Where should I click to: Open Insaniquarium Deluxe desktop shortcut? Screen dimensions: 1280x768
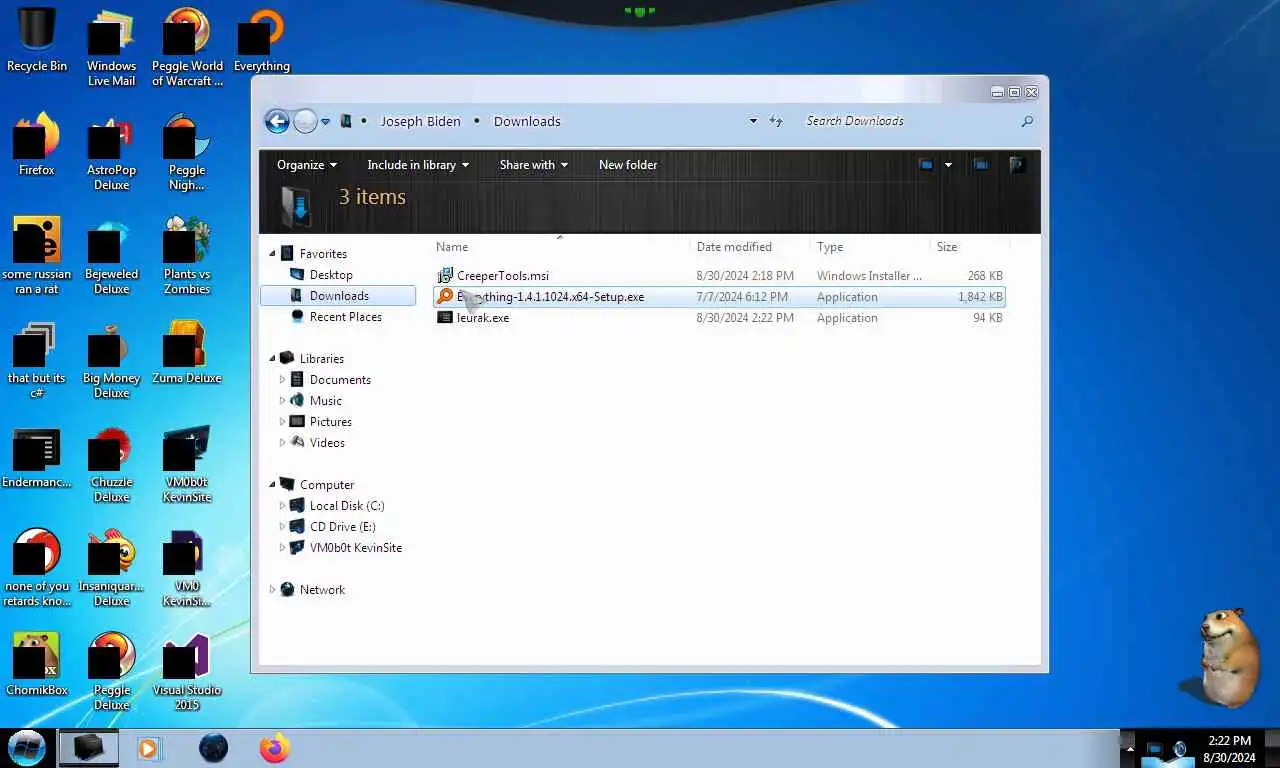(x=111, y=568)
